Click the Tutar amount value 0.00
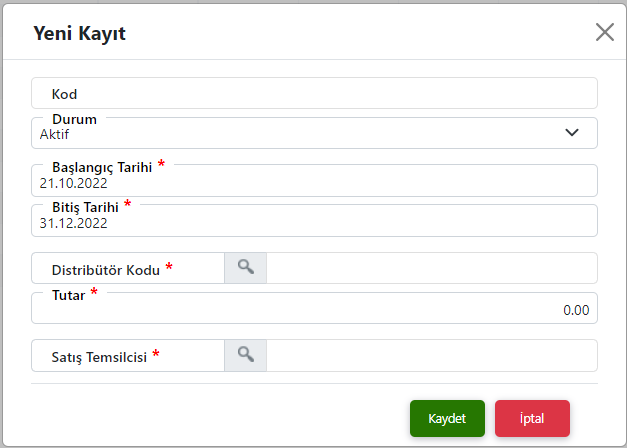The width and height of the screenshot is (627, 448). click(x=576, y=310)
